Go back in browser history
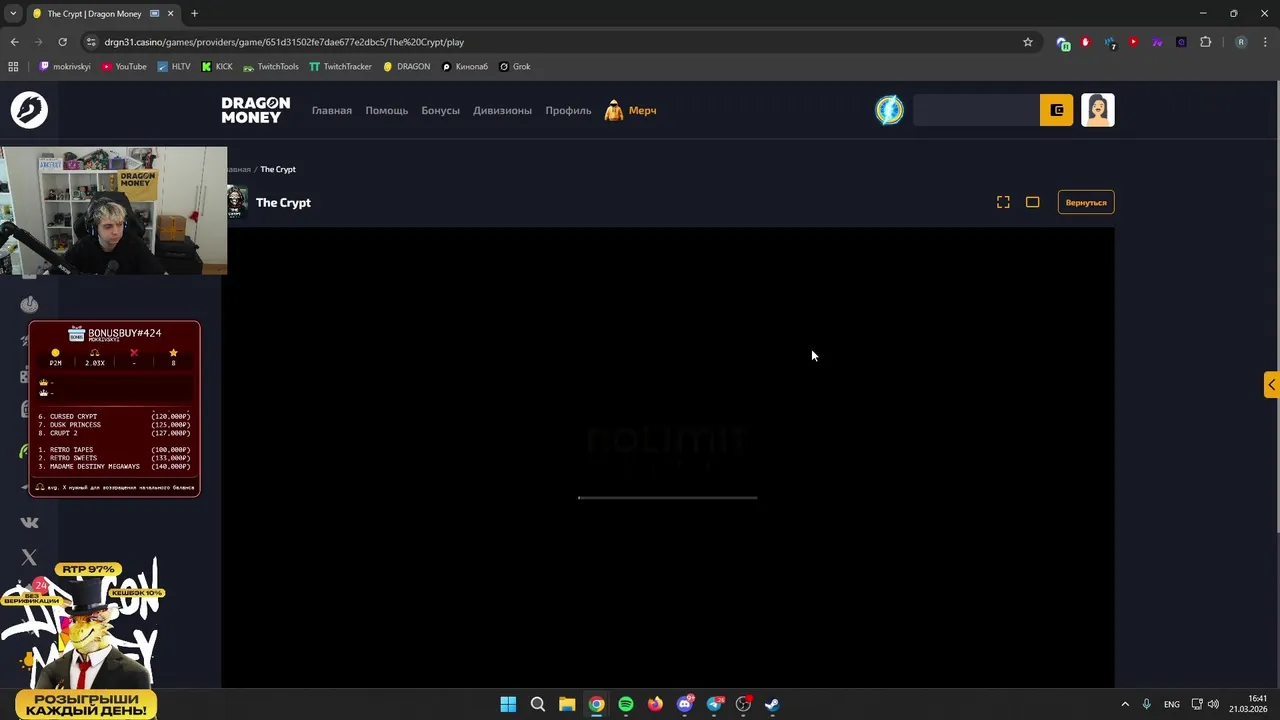The width and height of the screenshot is (1280, 720). click(x=14, y=42)
